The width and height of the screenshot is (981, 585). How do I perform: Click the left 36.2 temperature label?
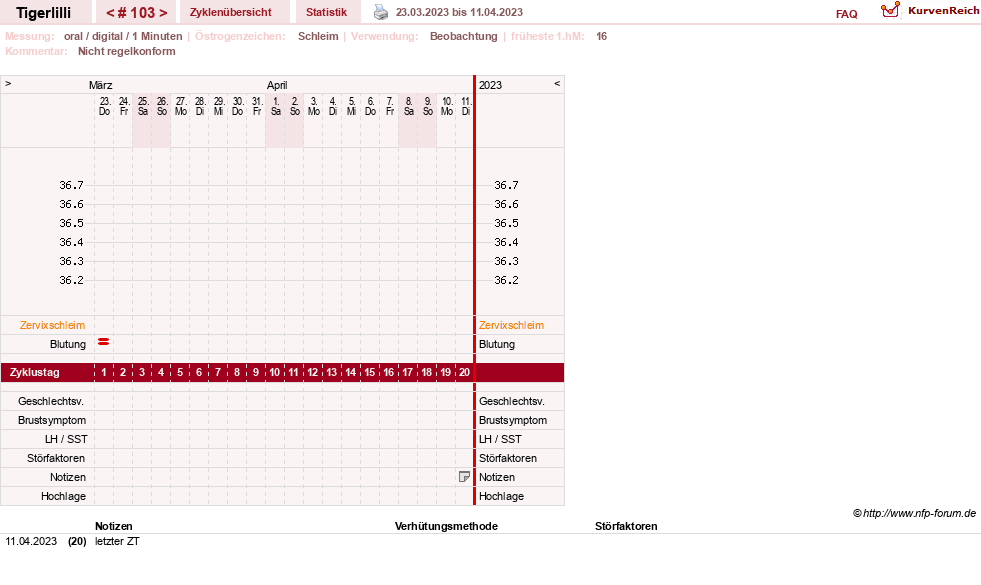coord(71,280)
